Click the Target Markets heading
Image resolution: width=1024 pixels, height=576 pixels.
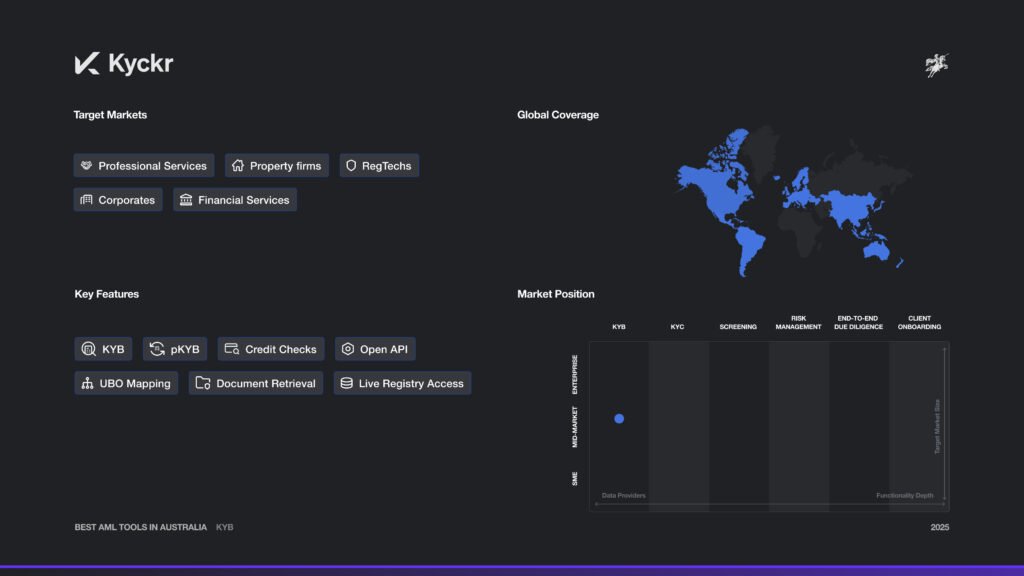coord(110,115)
